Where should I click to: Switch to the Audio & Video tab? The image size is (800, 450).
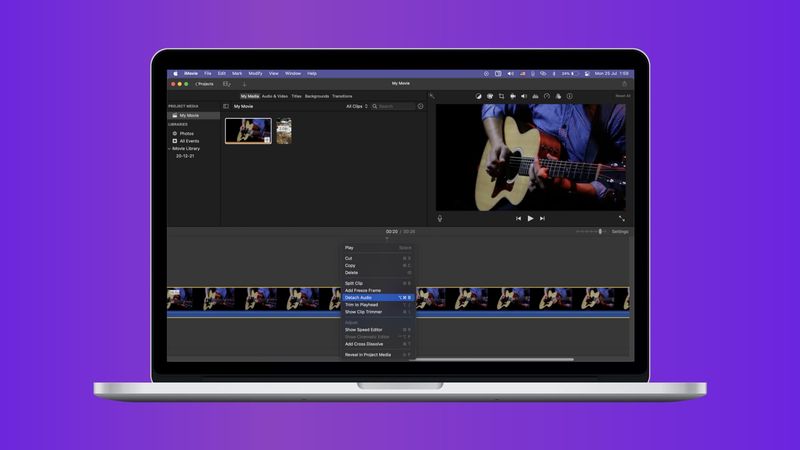(274, 96)
